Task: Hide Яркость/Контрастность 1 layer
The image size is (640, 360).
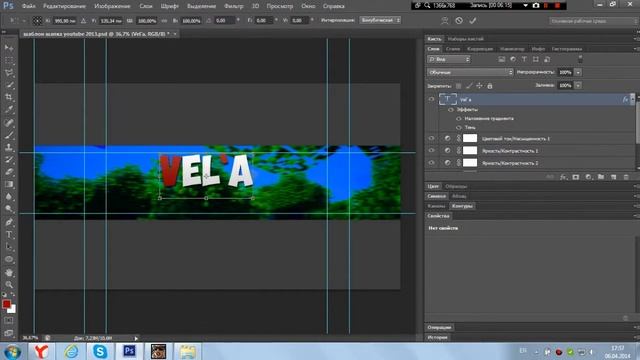Action: click(x=431, y=151)
